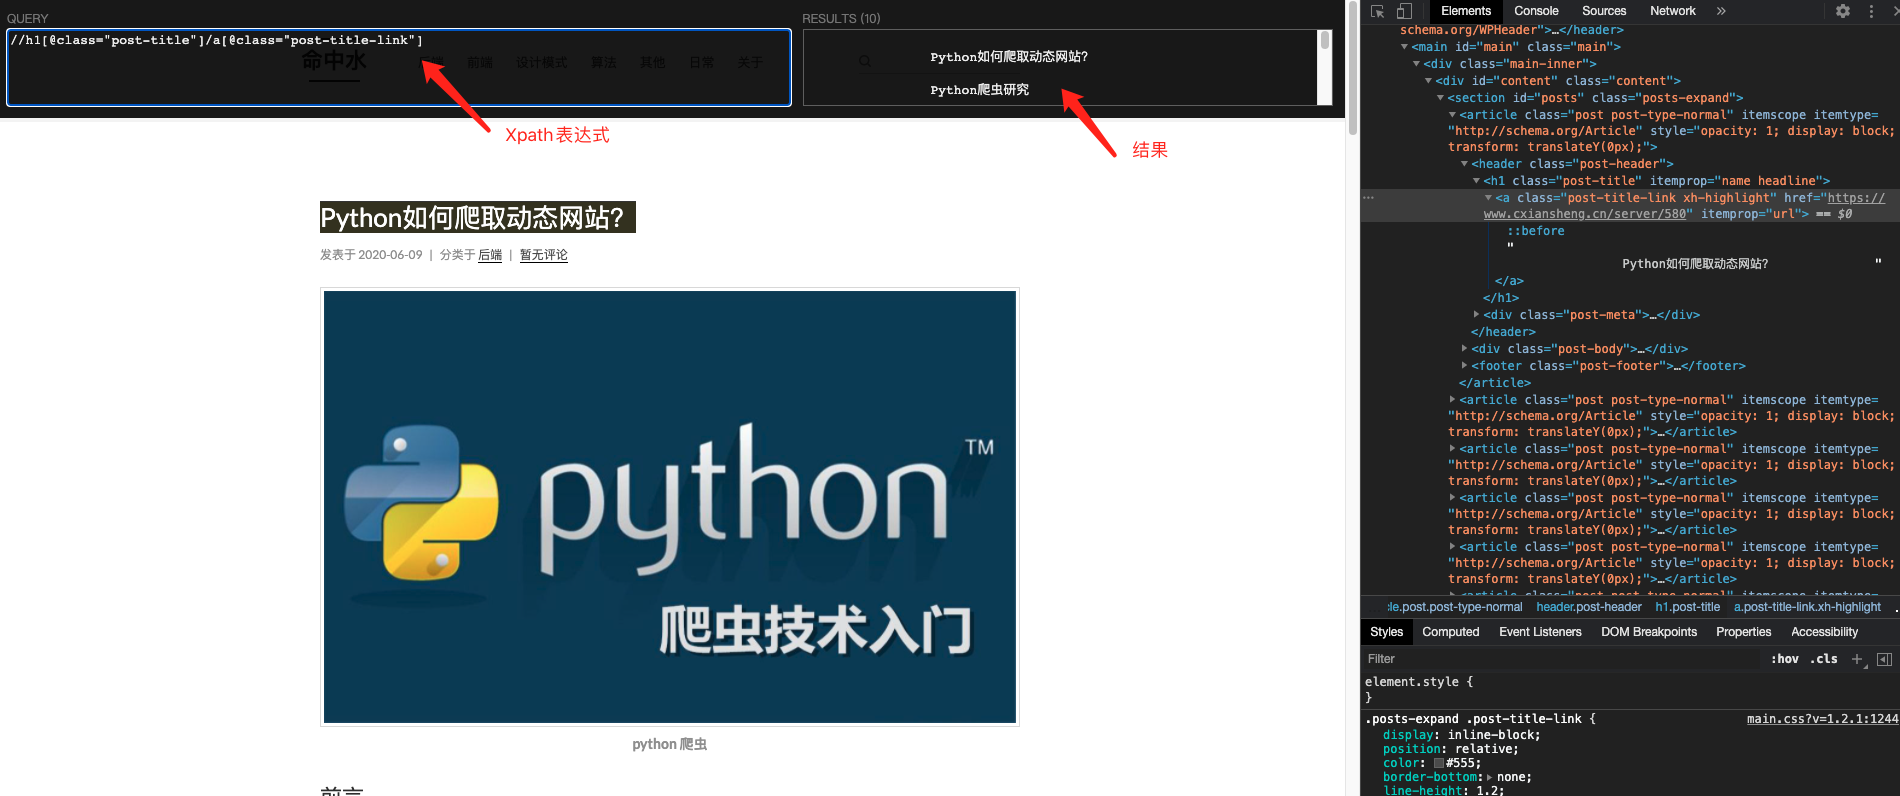Open the Sources tab

pos(1604,11)
